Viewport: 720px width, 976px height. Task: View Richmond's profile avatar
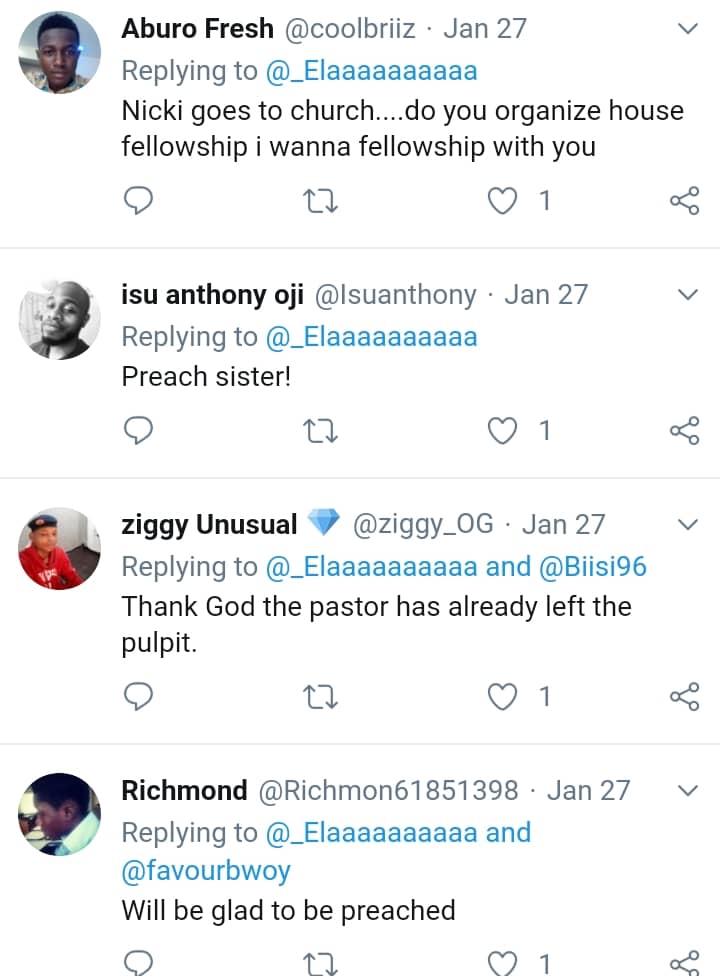click(x=60, y=814)
